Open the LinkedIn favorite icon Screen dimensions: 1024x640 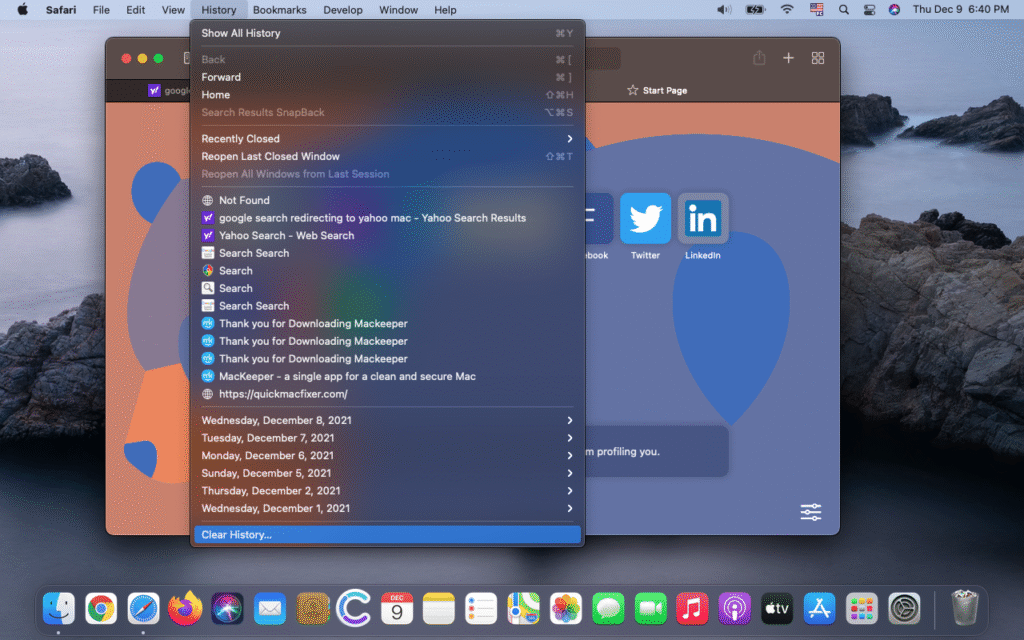click(x=703, y=219)
